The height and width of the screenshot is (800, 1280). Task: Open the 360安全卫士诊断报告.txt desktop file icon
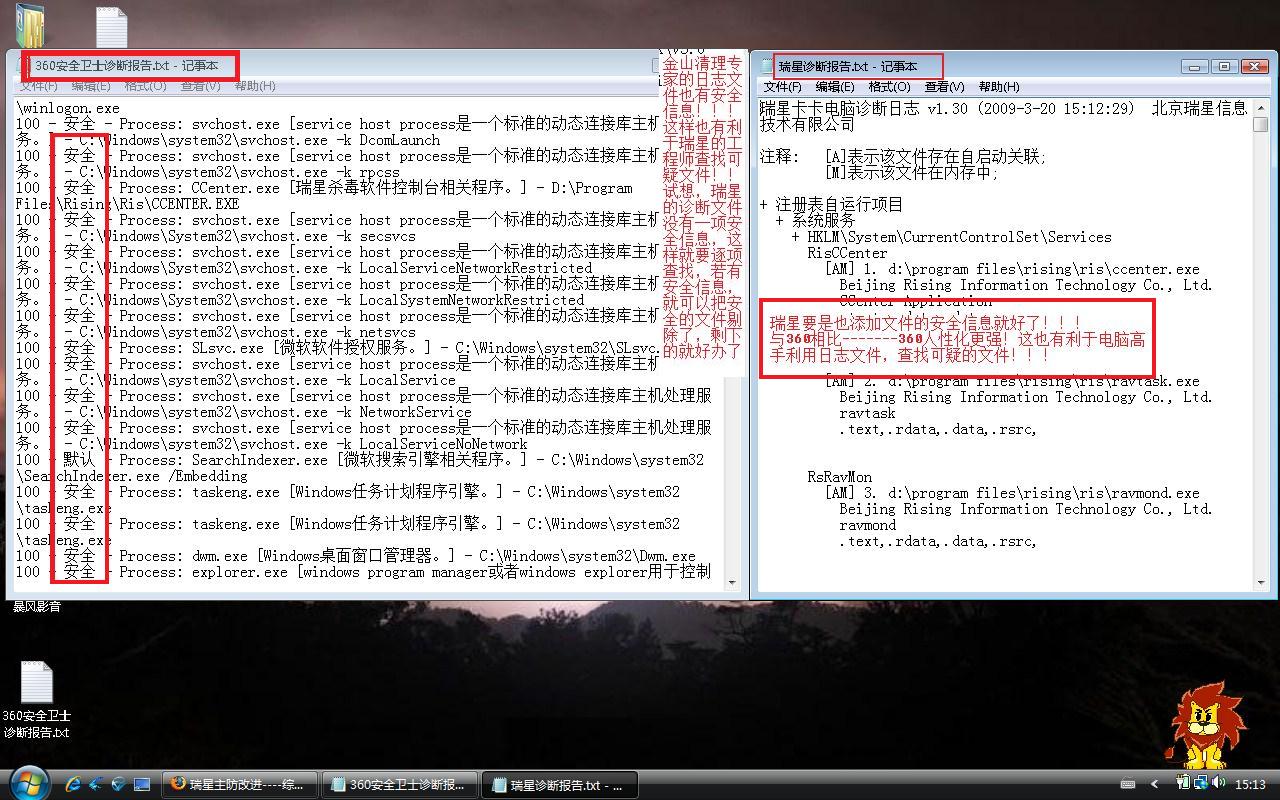[x=37, y=700]
